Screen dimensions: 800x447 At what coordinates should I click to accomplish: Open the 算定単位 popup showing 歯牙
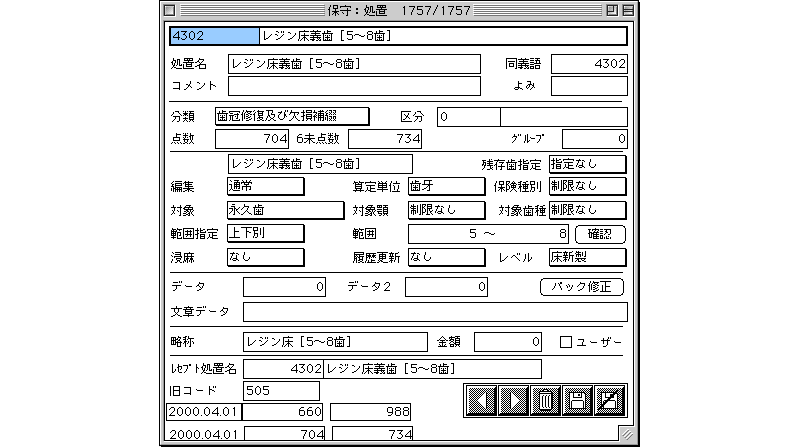point(446,186)
